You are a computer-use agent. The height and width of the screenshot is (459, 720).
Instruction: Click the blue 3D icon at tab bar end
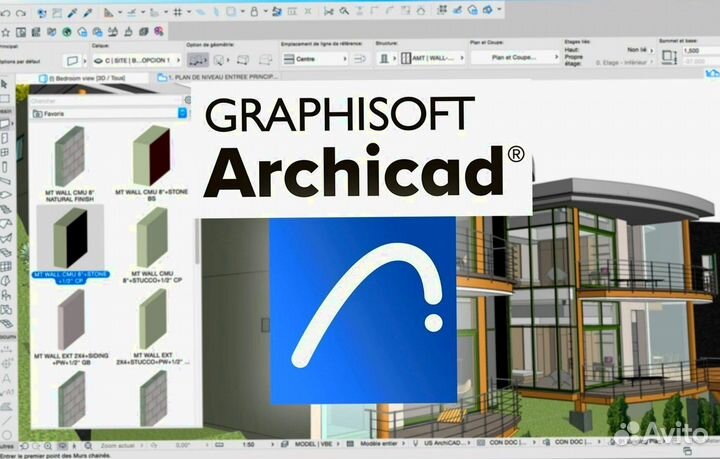[x=712, y=73]
